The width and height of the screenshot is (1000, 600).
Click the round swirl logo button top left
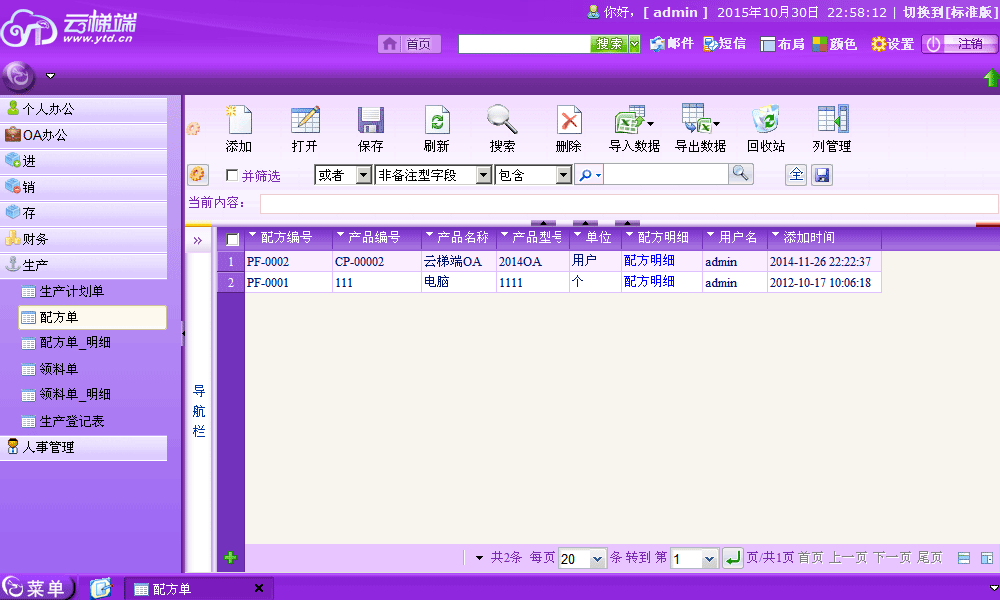(19, 77)
